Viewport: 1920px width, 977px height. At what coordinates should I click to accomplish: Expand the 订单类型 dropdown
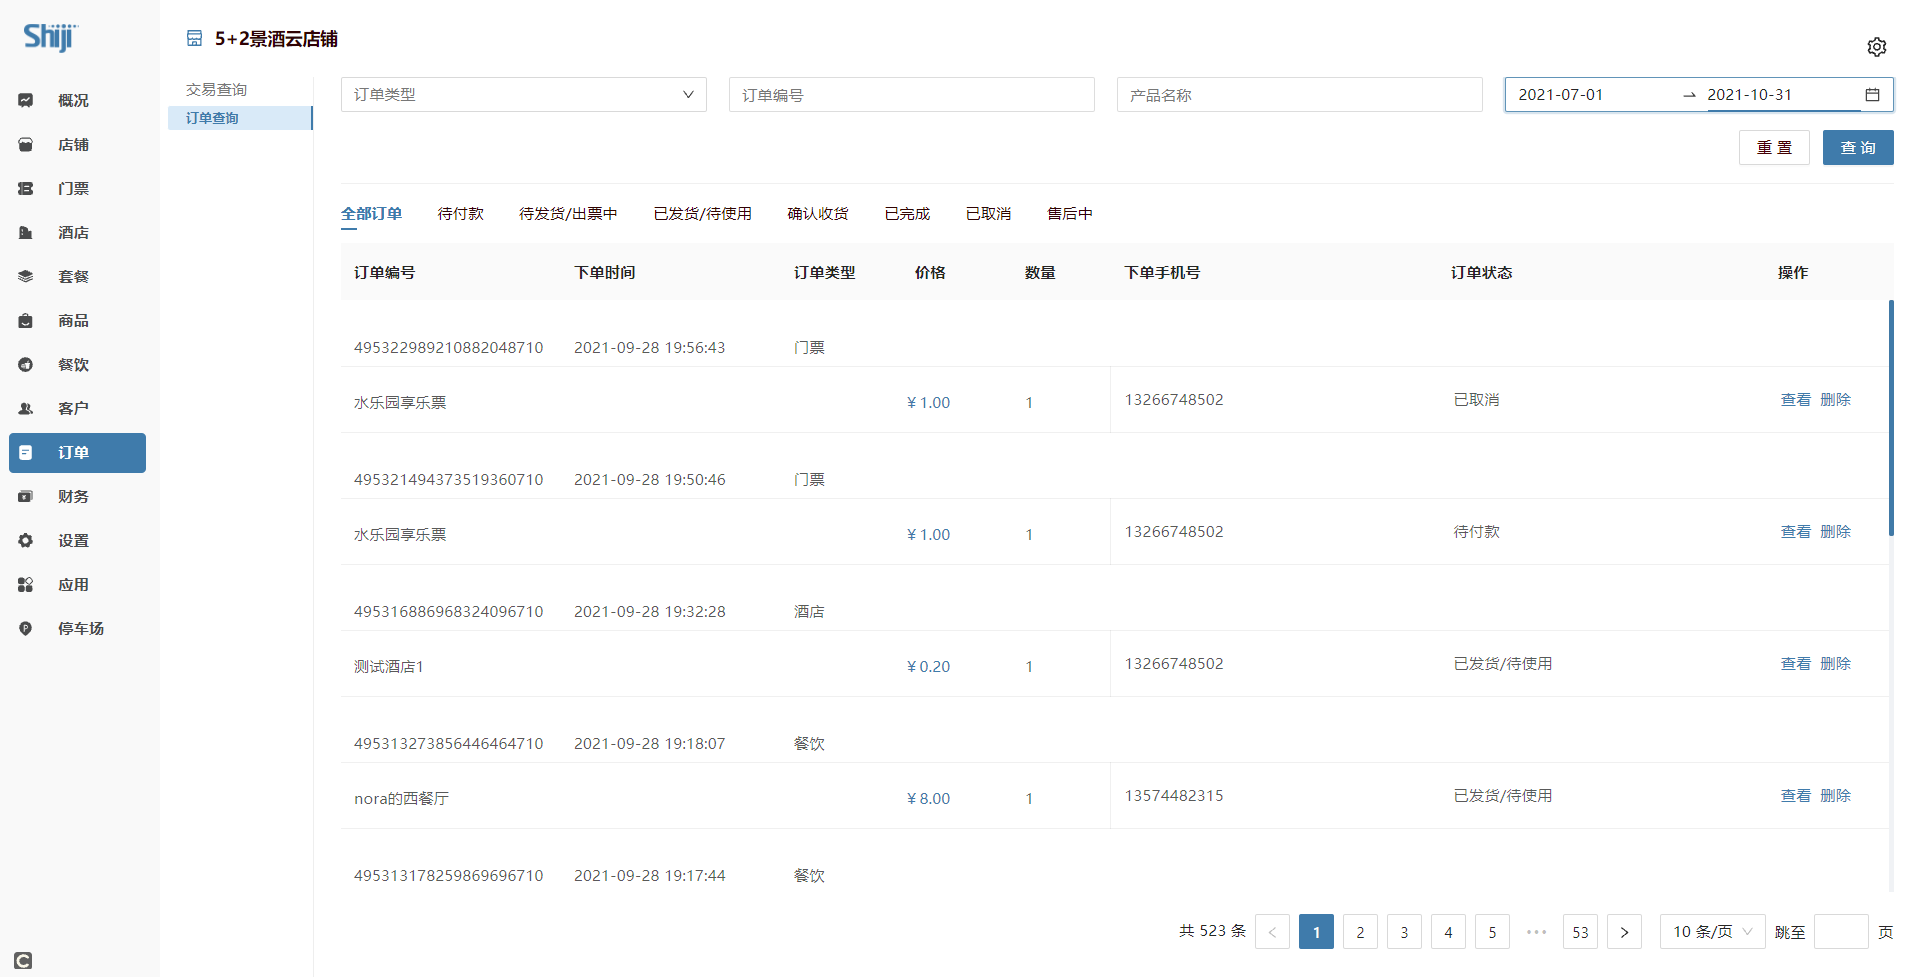[x=524, y=94]
